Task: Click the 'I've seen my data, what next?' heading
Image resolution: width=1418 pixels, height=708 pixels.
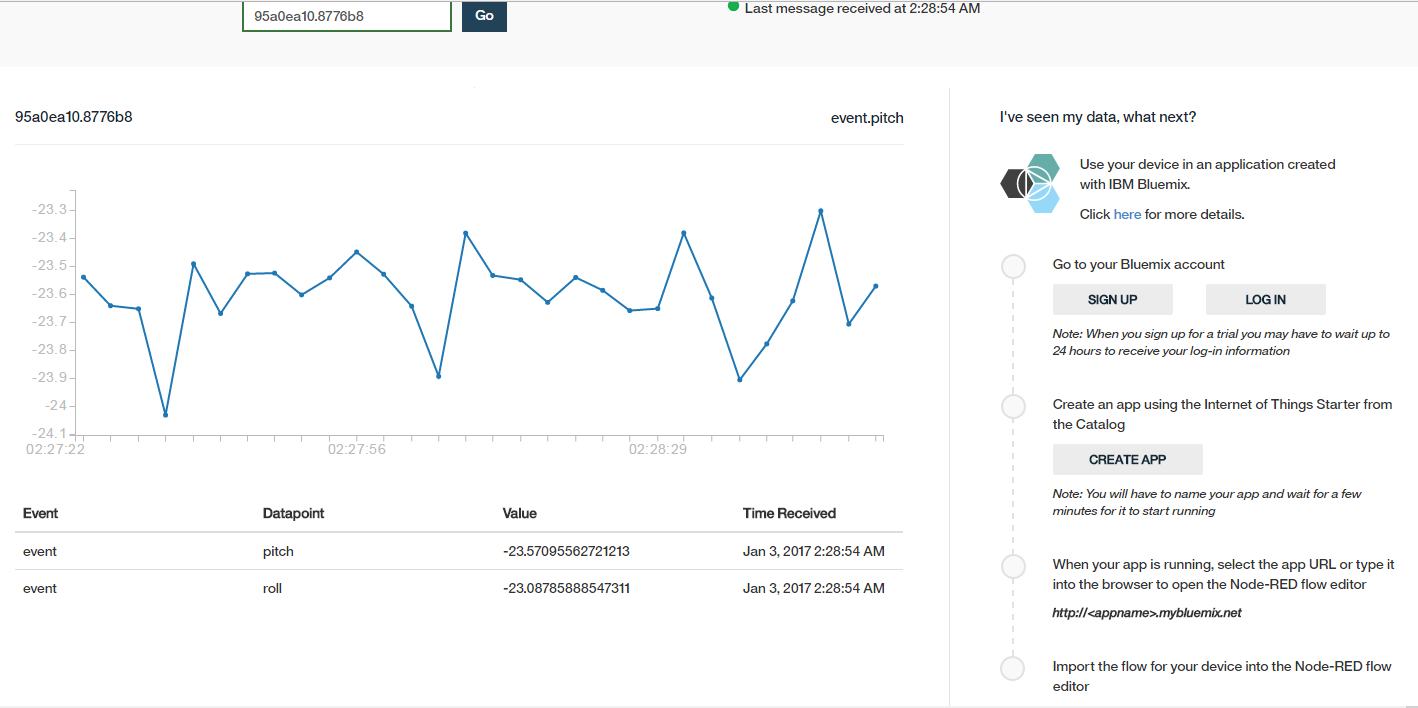Action: click(x=1098, y=117)
